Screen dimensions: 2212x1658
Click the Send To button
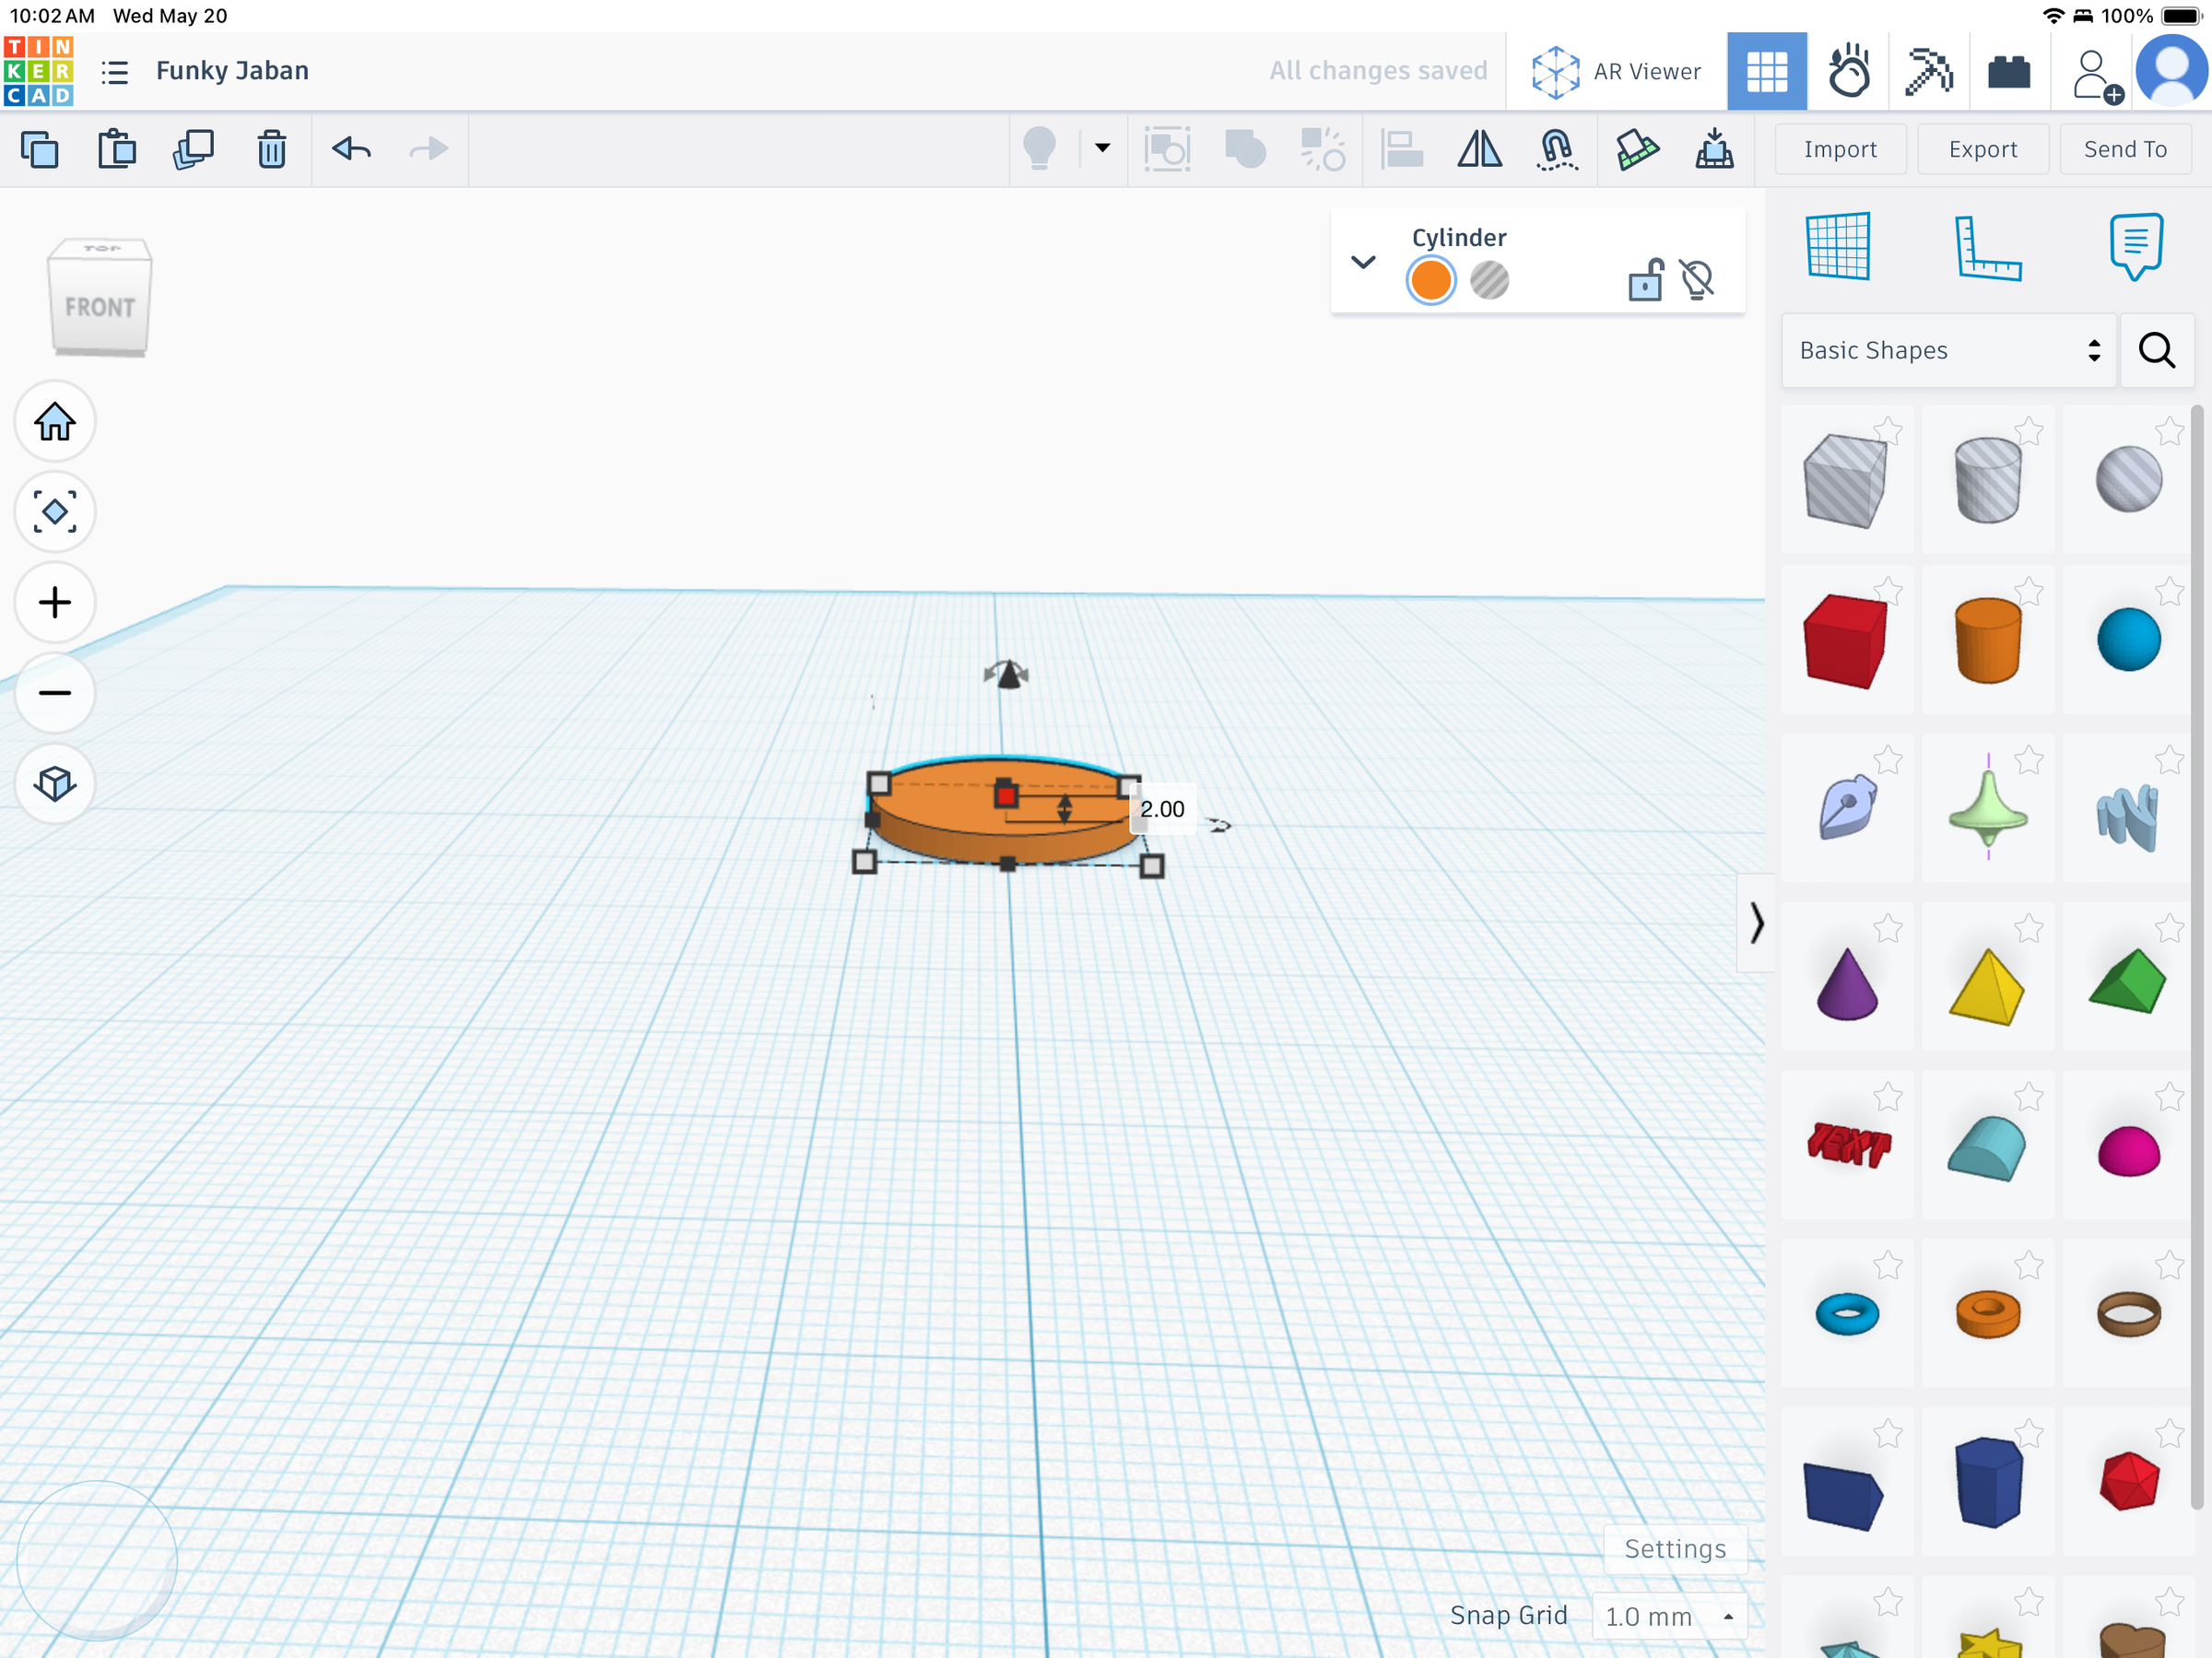[x=2125, y=149]
